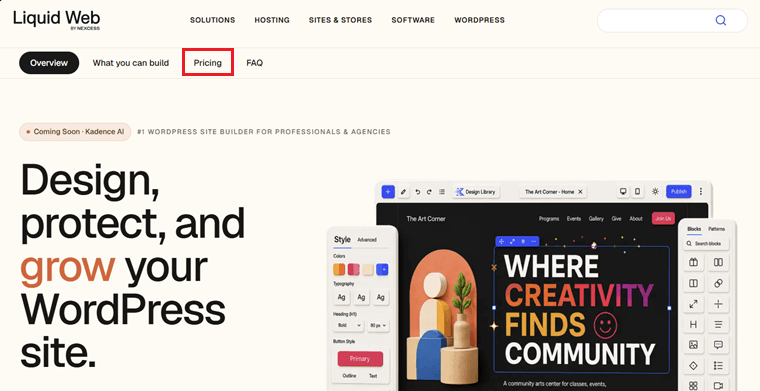The width and height of the screenshot is (760, 391).
Task: Insert the gift box block
Action: click(x=694, y=262)
